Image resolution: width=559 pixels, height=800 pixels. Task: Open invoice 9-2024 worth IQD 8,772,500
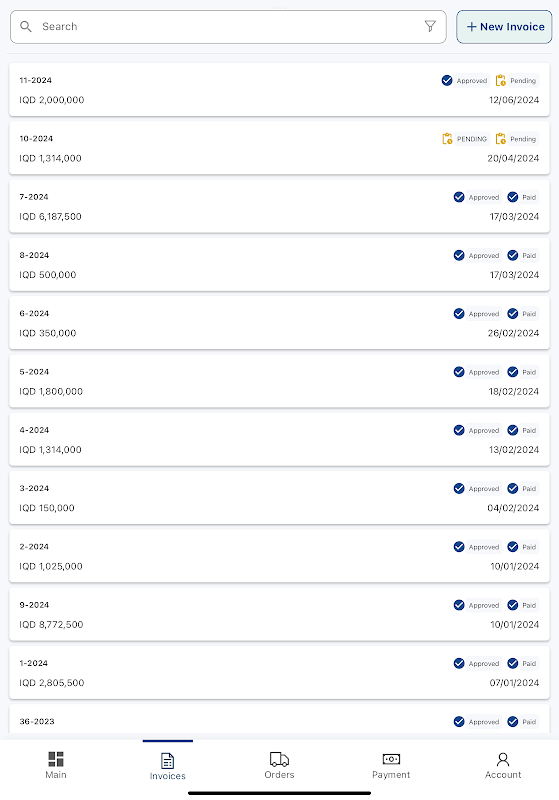point(279,614)
